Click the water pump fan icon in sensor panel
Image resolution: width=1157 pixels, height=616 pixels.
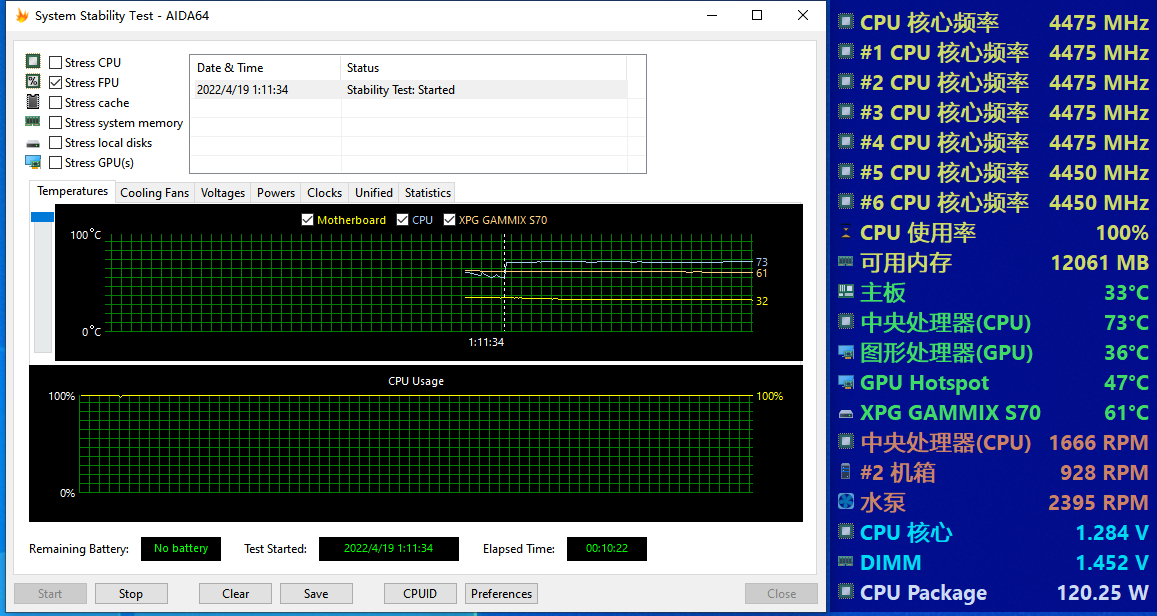tap(845, 503)
